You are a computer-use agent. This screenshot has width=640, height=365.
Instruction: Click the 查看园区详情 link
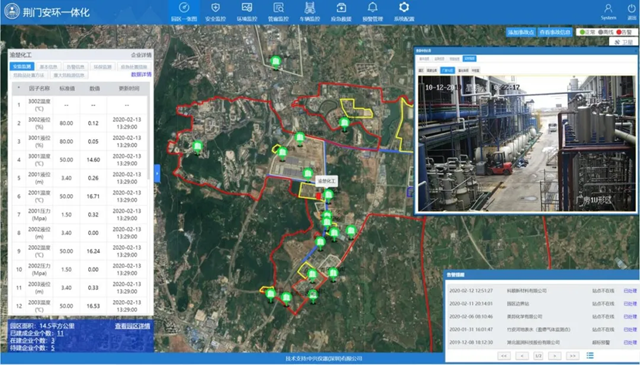click(132, 326)
